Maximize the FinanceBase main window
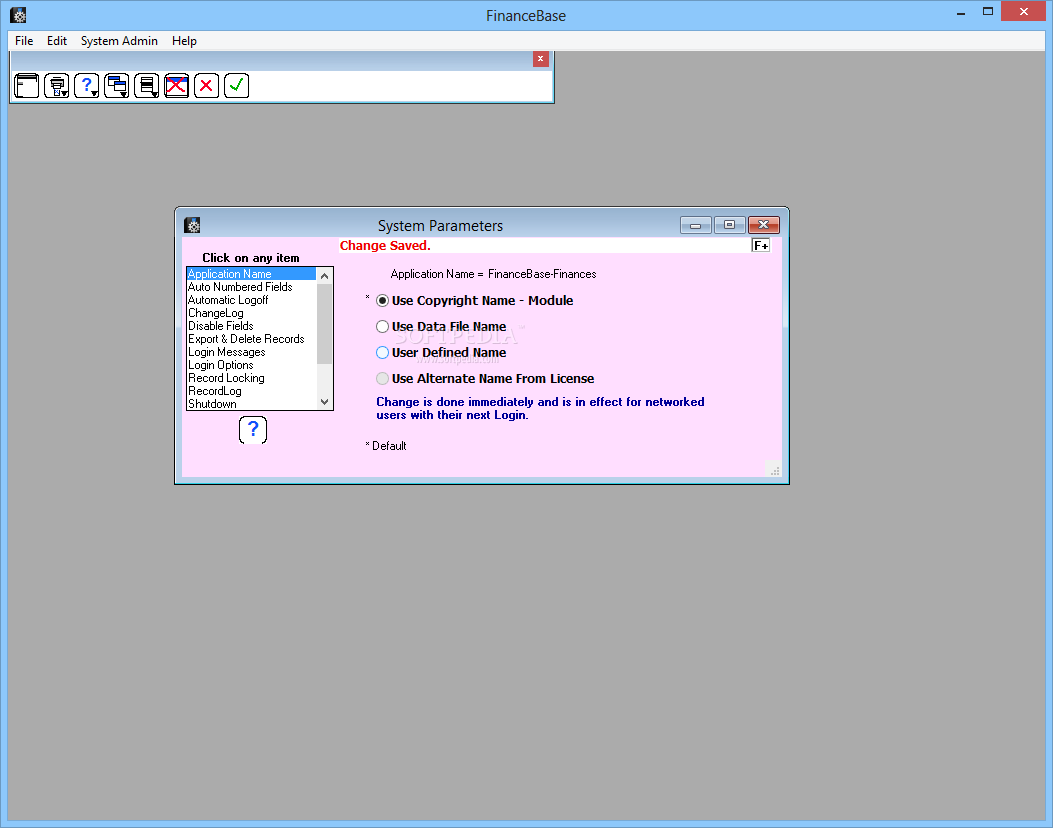Screen dimensions: 1053x828 pyautogui.click(x=988, y=11)
